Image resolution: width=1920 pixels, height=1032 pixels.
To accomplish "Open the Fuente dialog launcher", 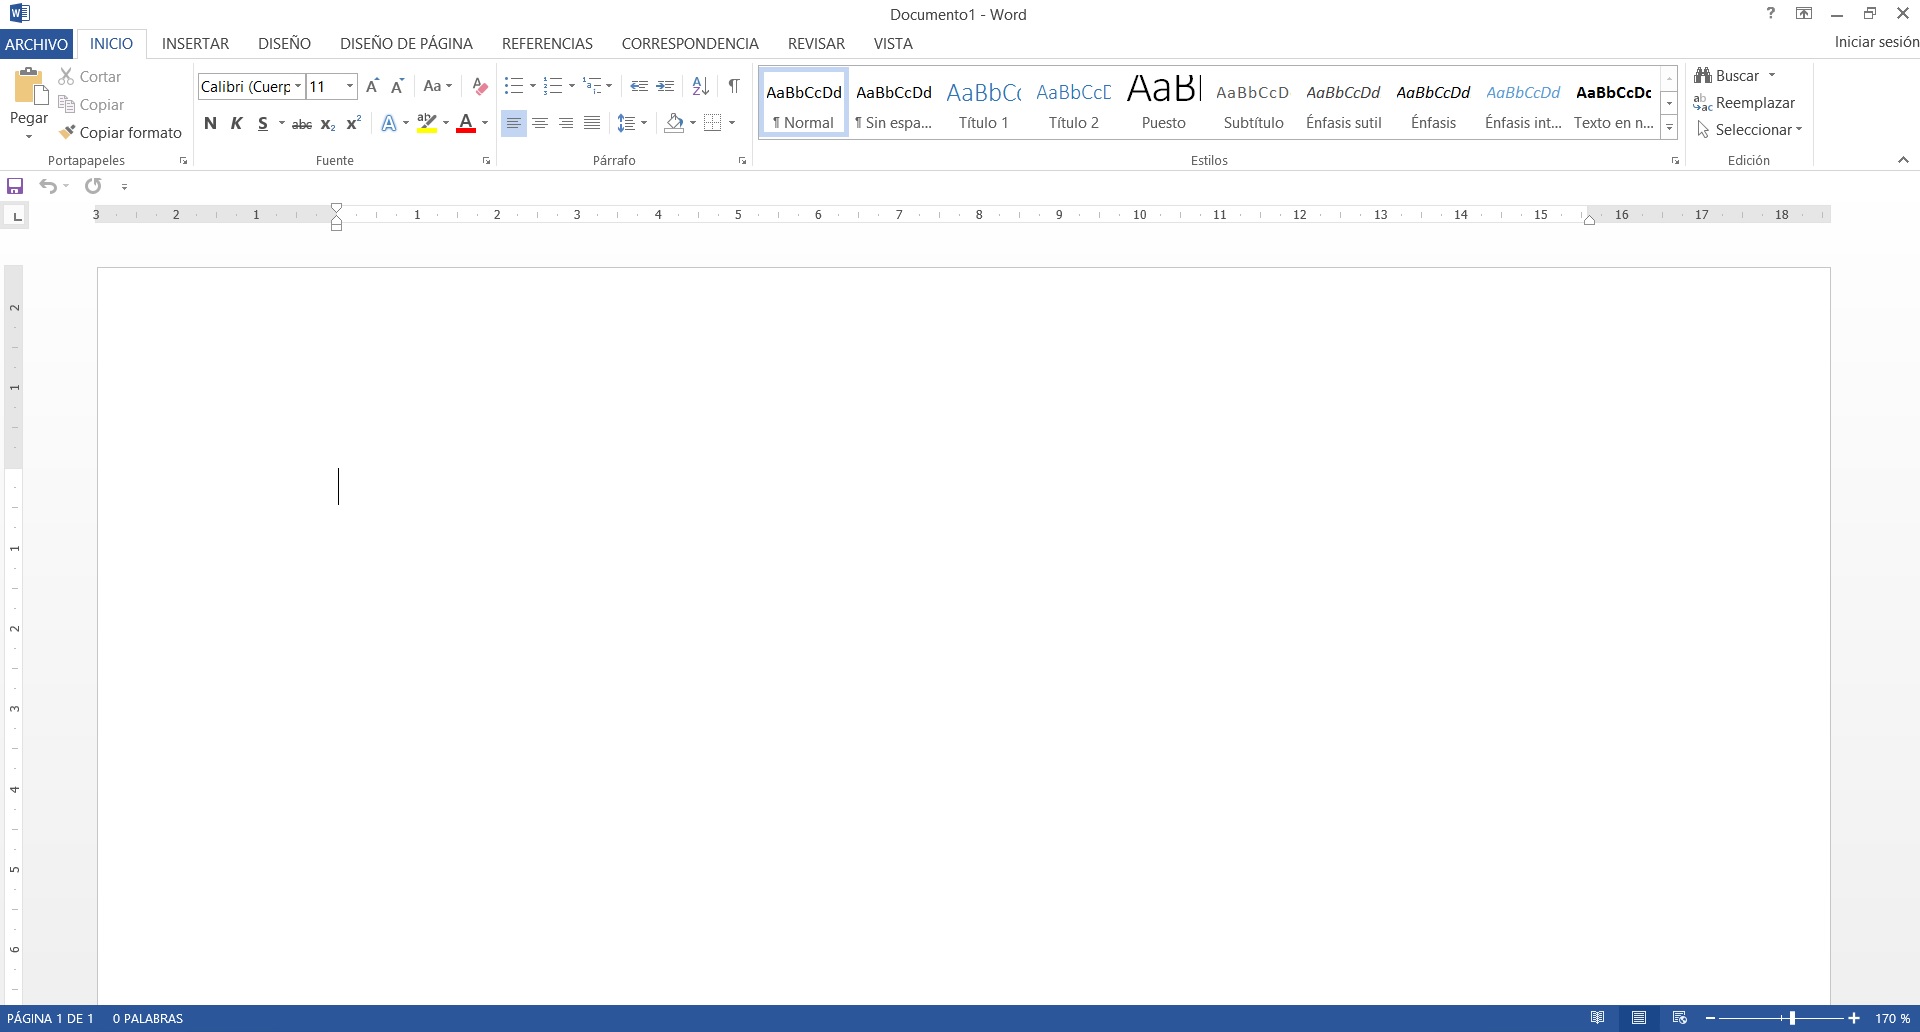I will (487, 161).
